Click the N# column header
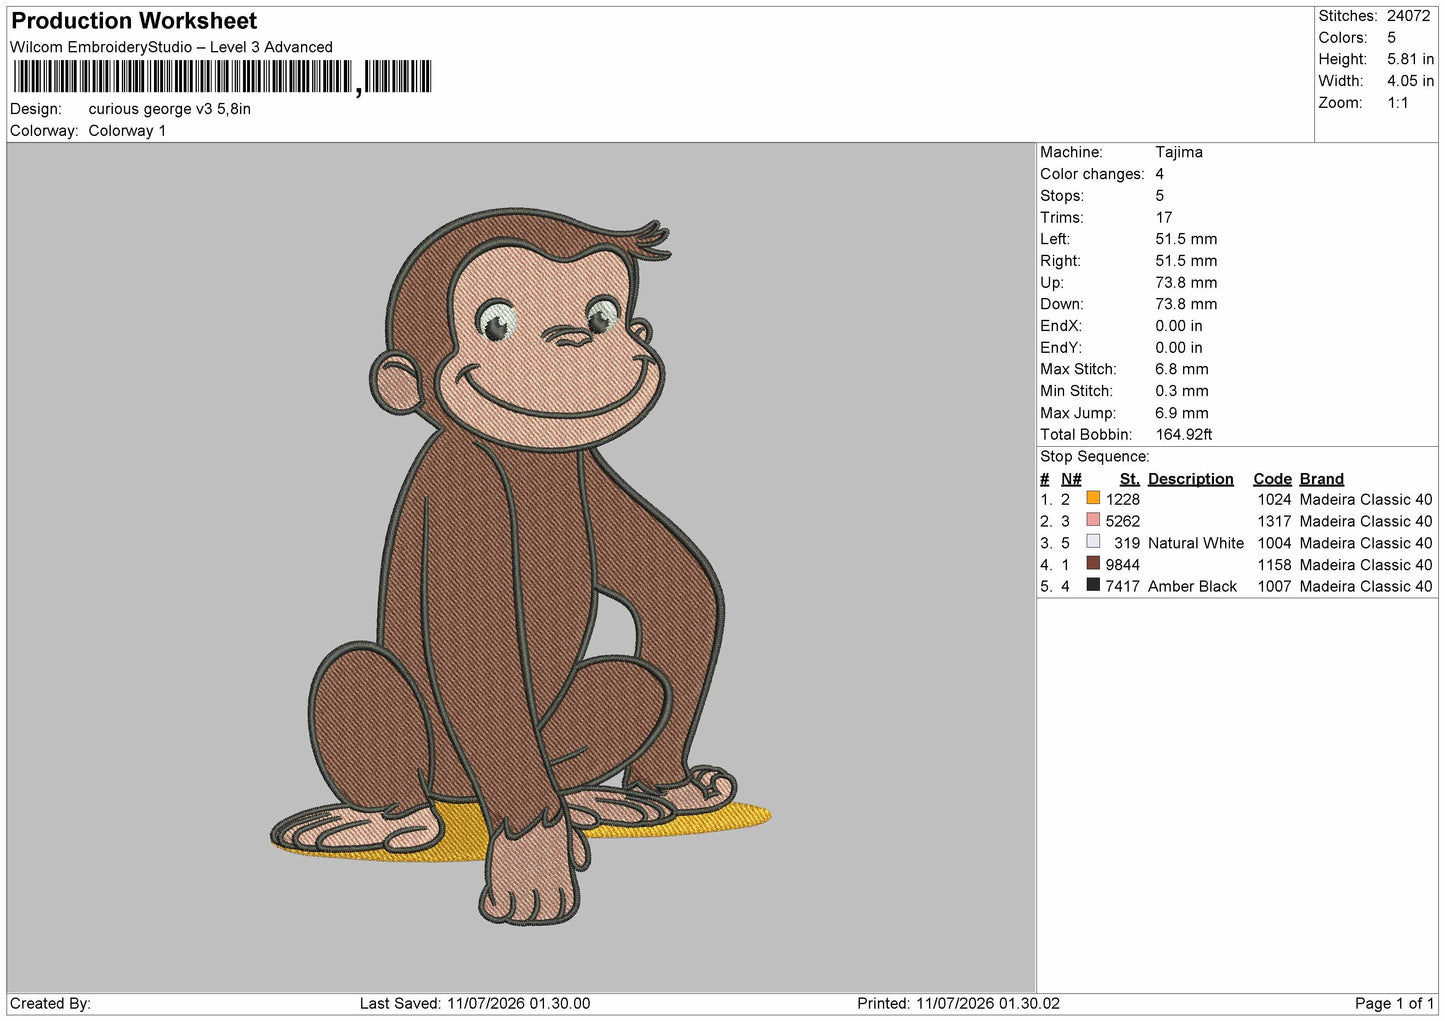Viewport: 1445px width, 1021px height. (1071, 479)
